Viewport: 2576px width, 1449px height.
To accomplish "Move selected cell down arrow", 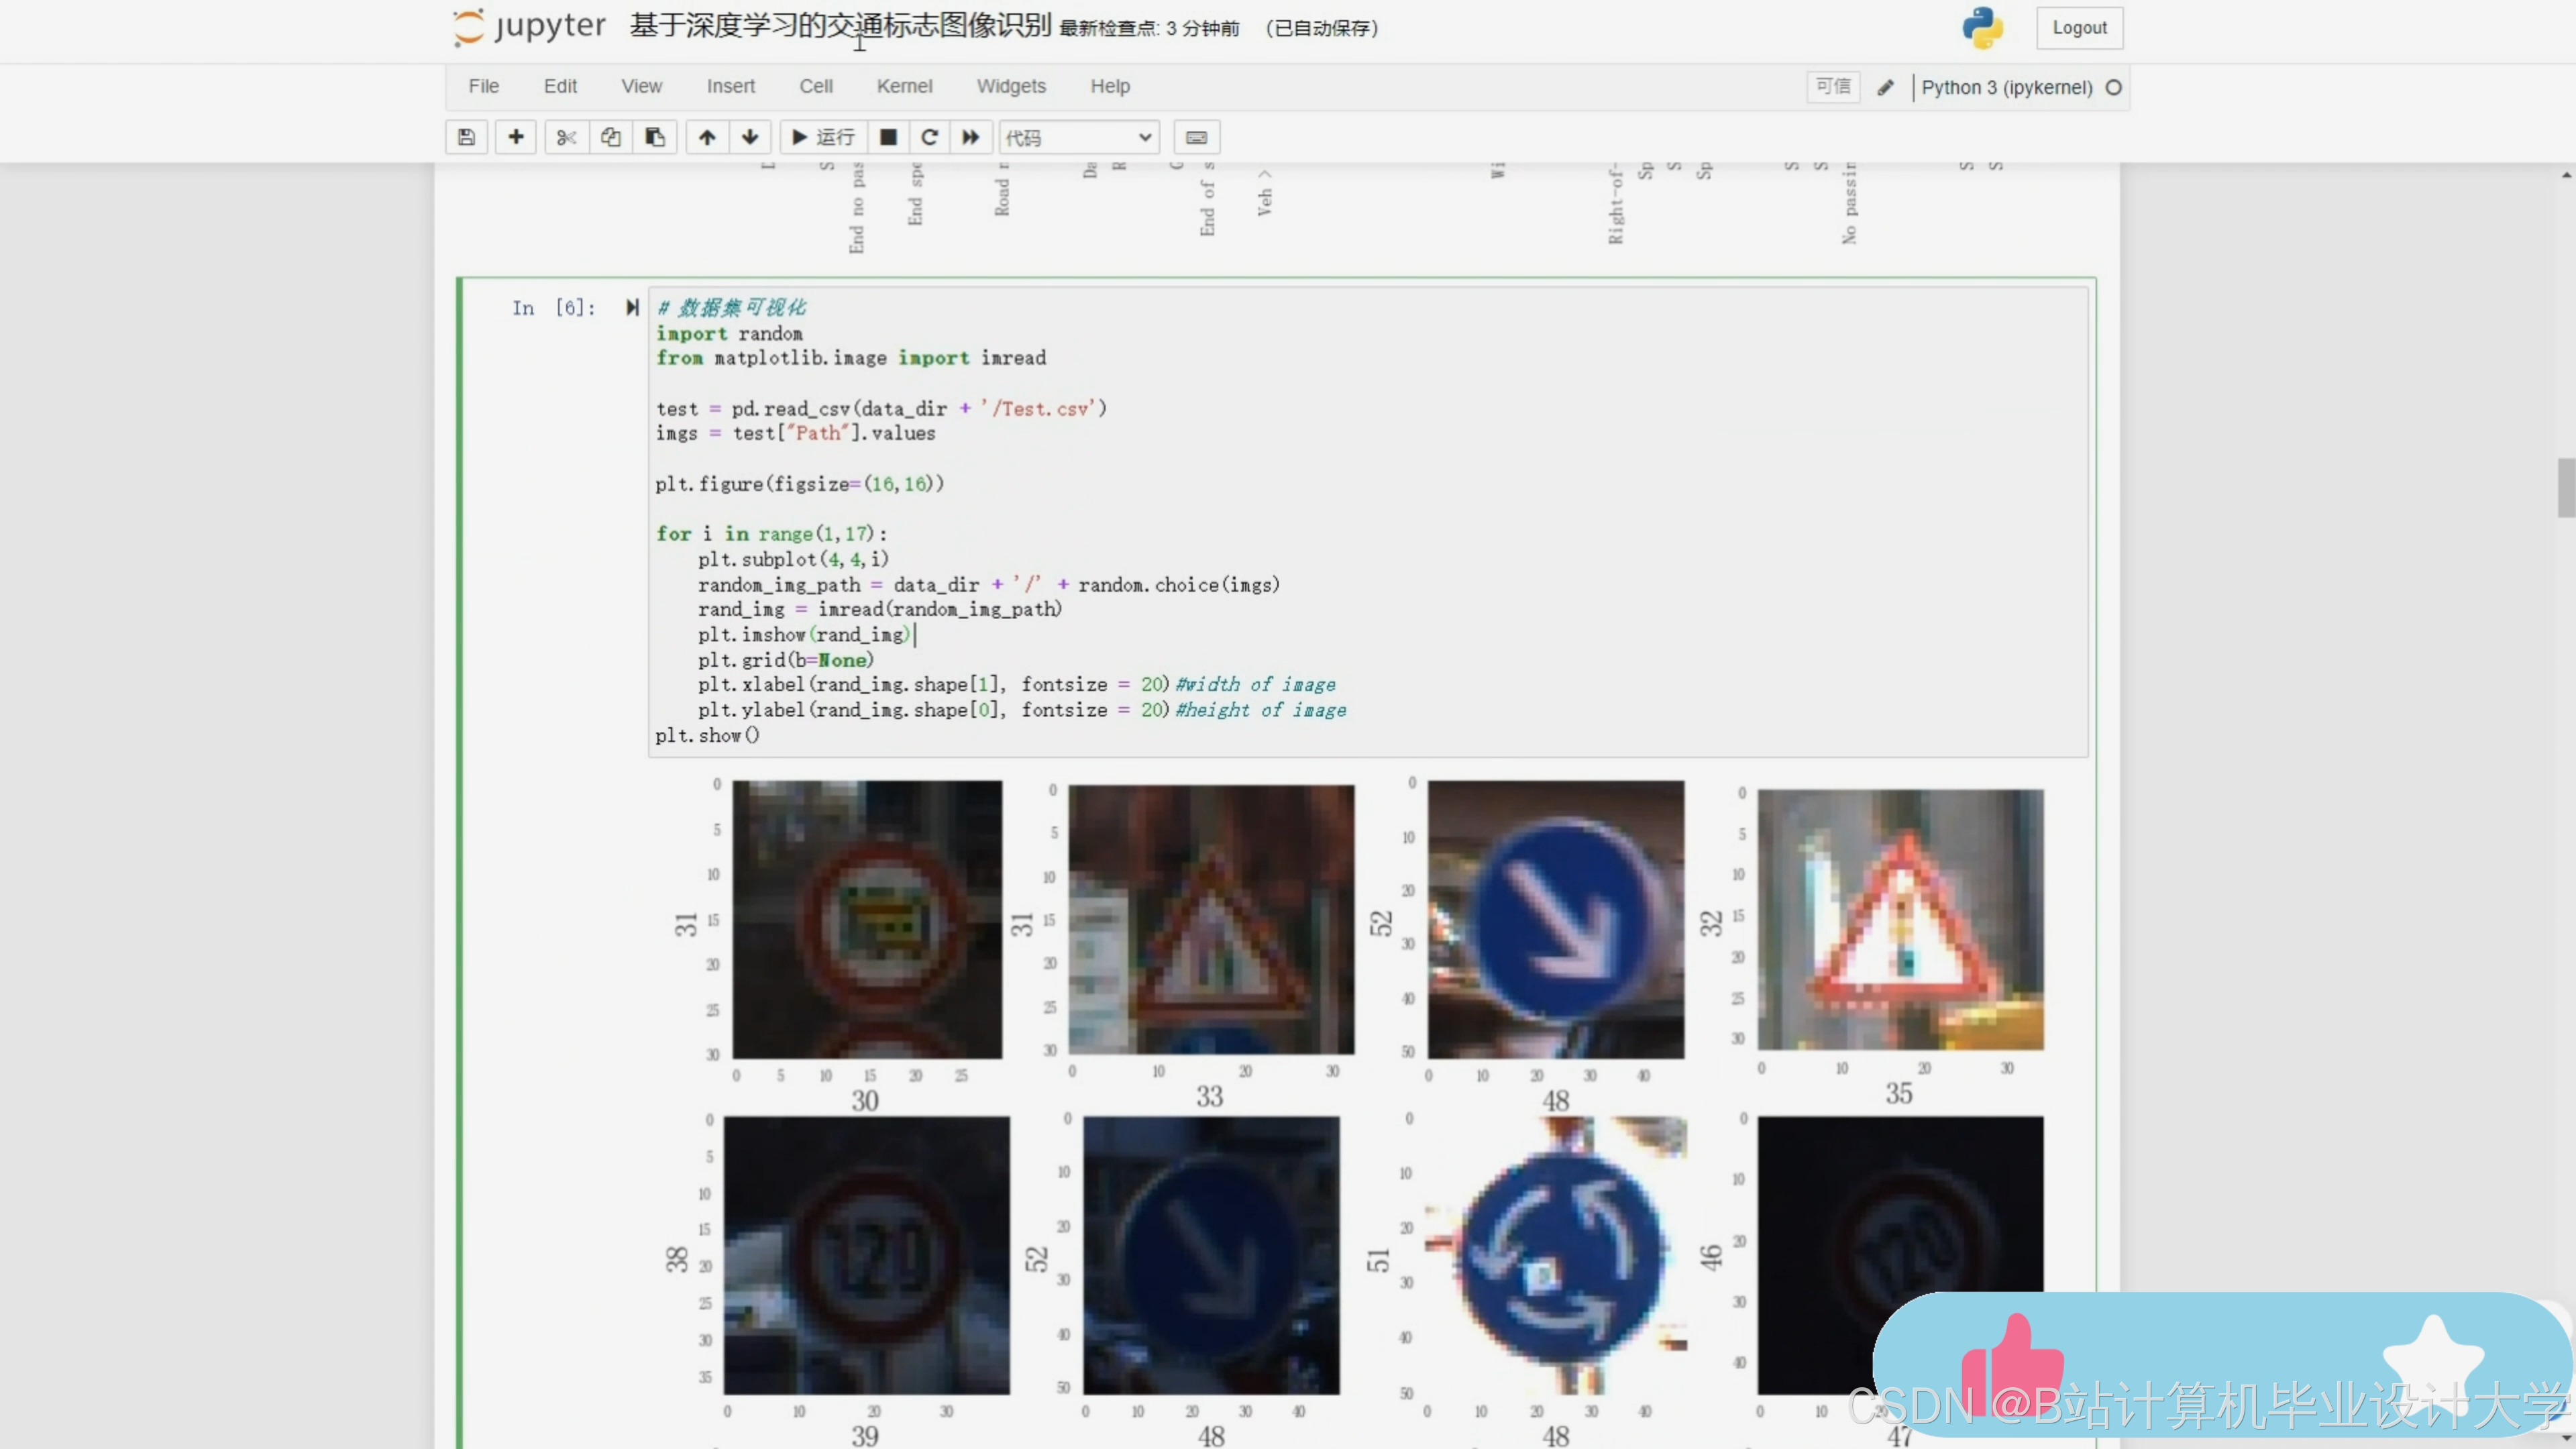I will click(x=750, y=137).
